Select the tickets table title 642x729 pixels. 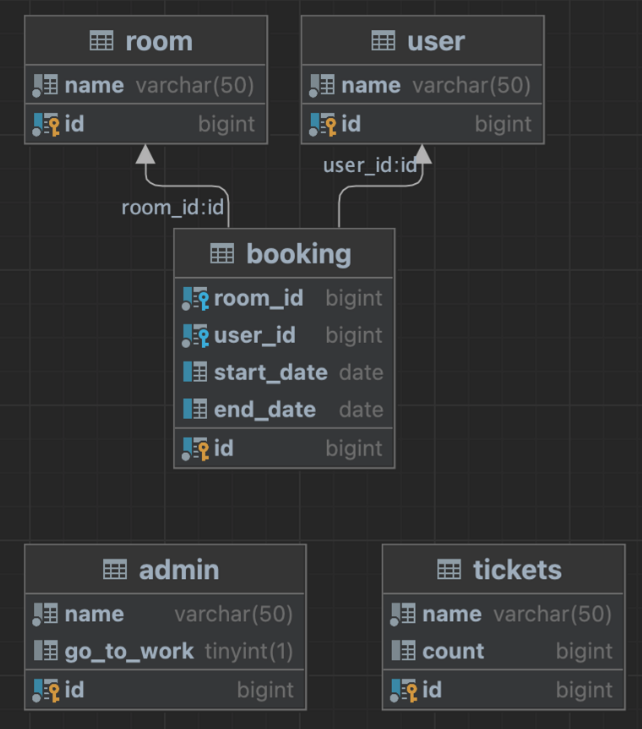pyautogui.click(x=517, y=570)
